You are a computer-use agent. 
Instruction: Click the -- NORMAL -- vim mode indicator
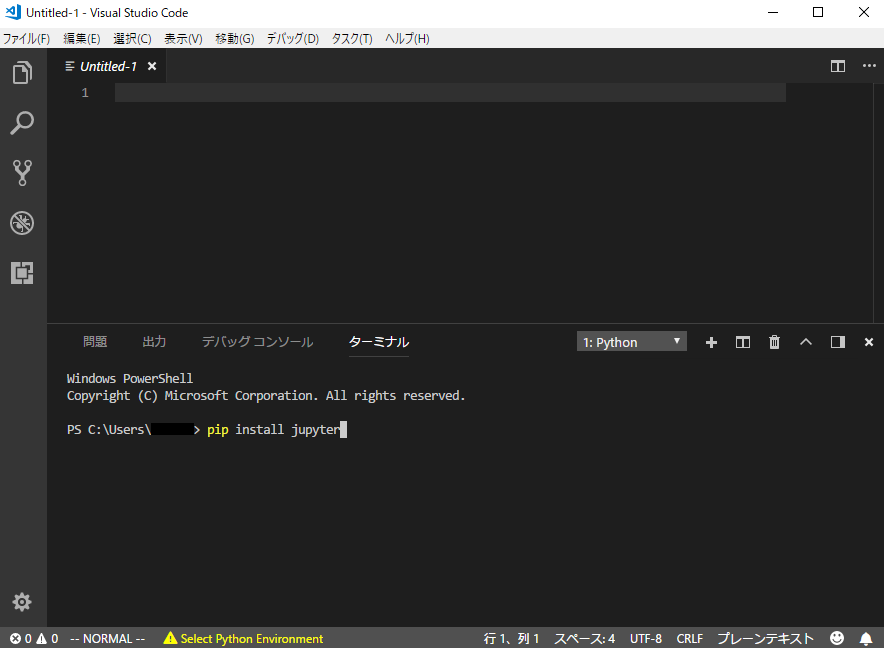coord(107,638)
